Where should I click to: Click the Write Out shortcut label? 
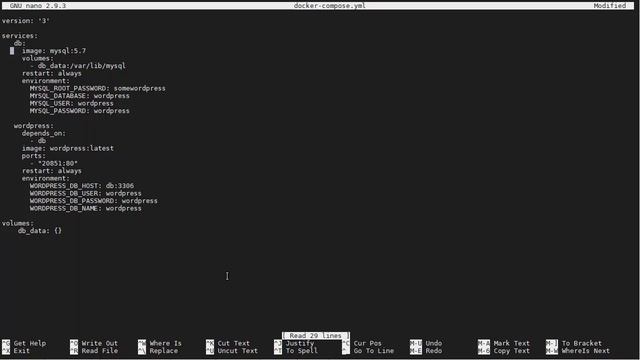(x=100, y=343)
